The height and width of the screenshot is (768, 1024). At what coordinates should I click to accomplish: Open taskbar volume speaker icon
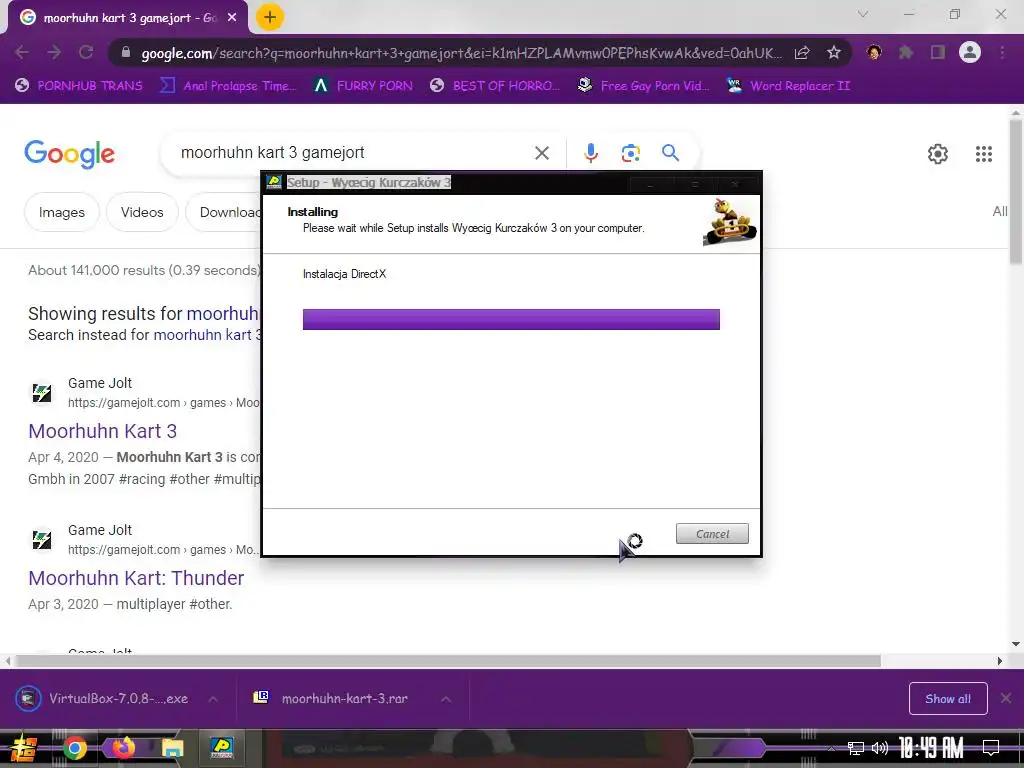pyautogui.click(x=880, y=748)
